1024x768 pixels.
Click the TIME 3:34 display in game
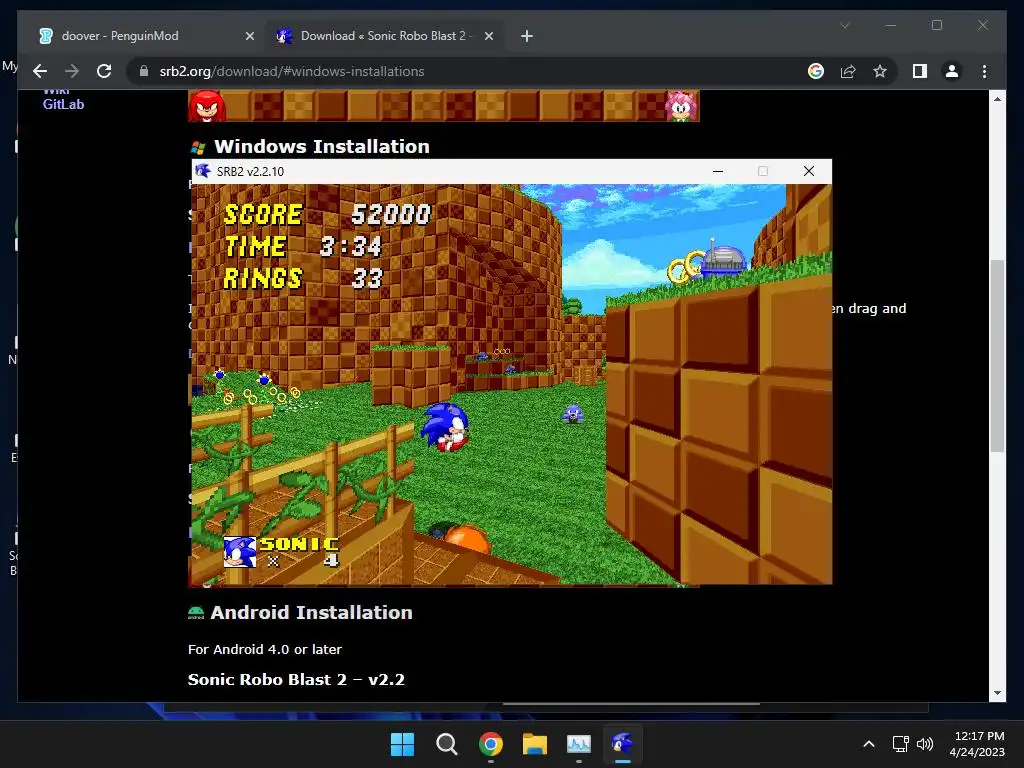point(303,246)
